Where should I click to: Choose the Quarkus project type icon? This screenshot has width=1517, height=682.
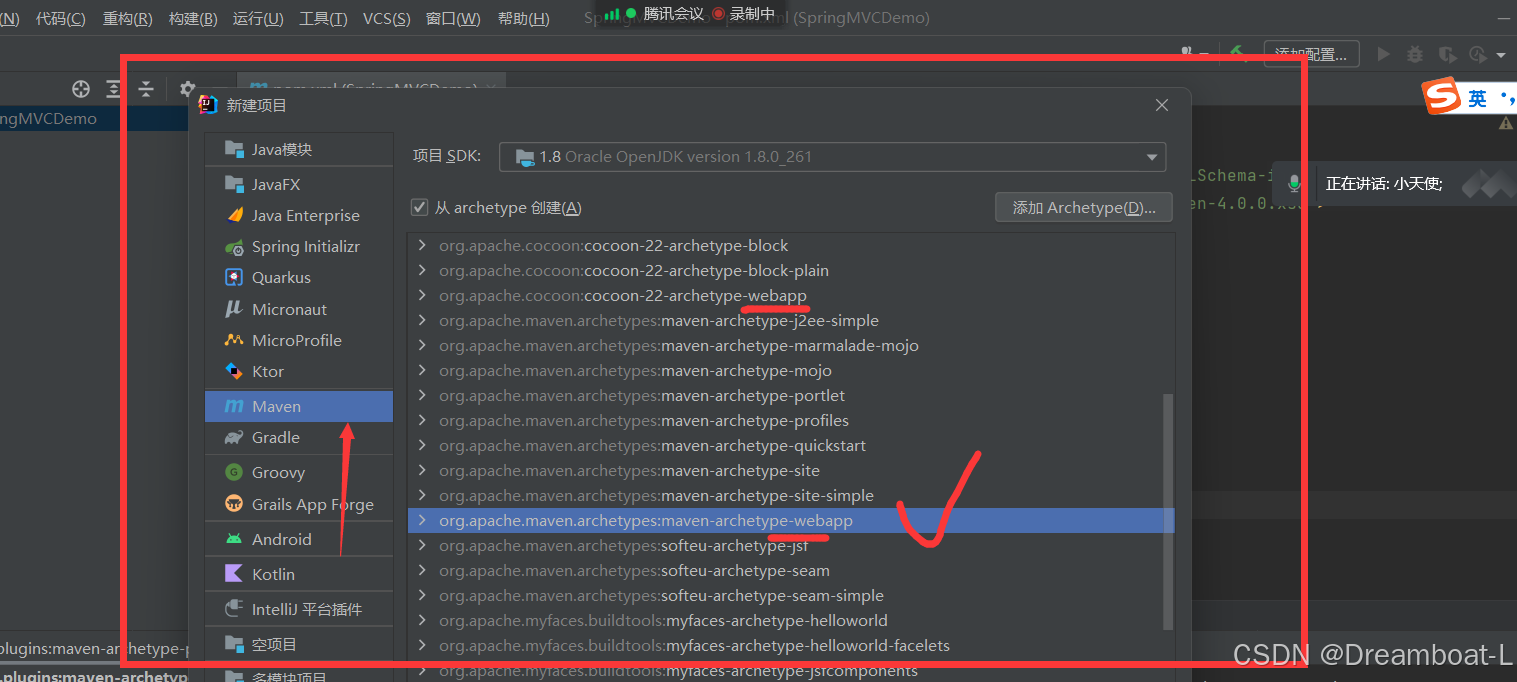click(234, 277)
